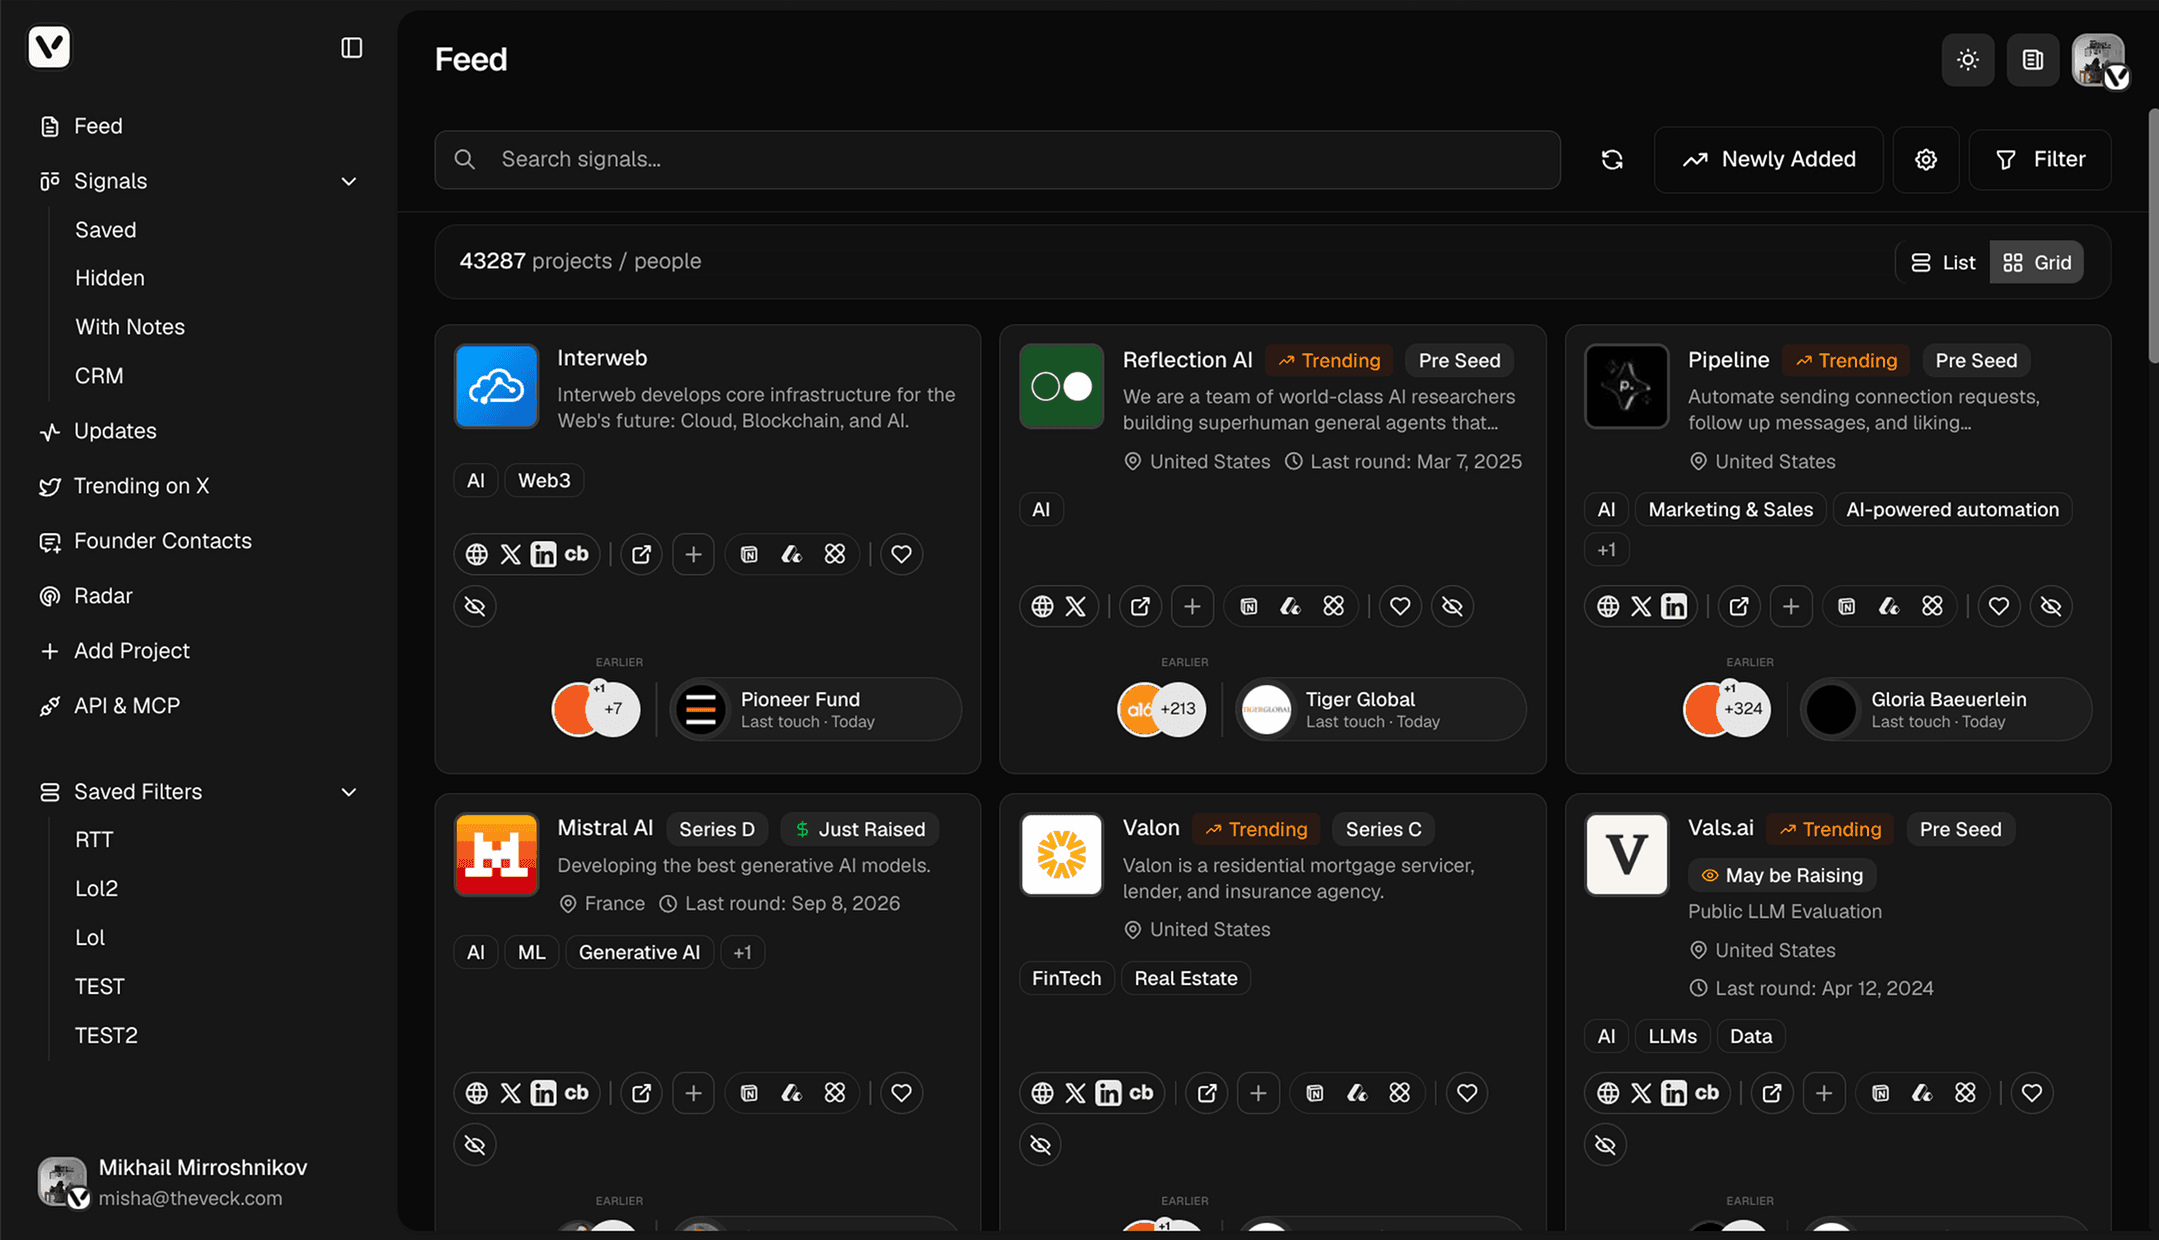Hide the Interweb card
This screenshot has width=2159, height=1240.
(475, 606)
